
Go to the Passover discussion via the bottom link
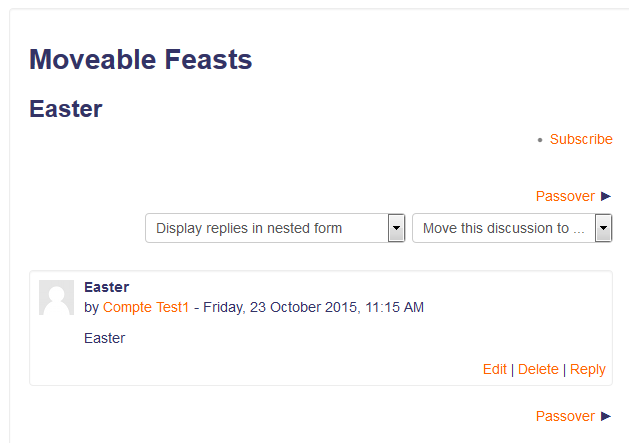(x=565, y=416)
